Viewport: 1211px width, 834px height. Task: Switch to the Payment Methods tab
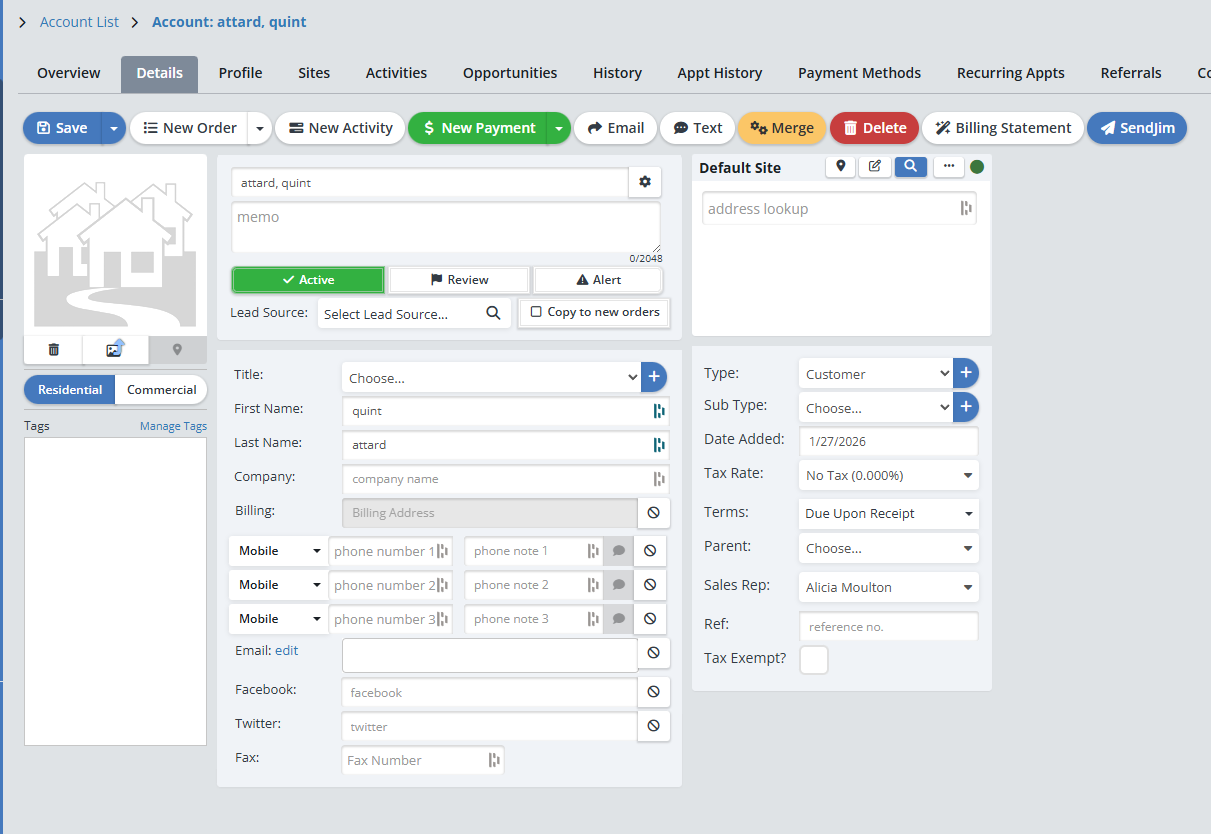coord(859,73)
